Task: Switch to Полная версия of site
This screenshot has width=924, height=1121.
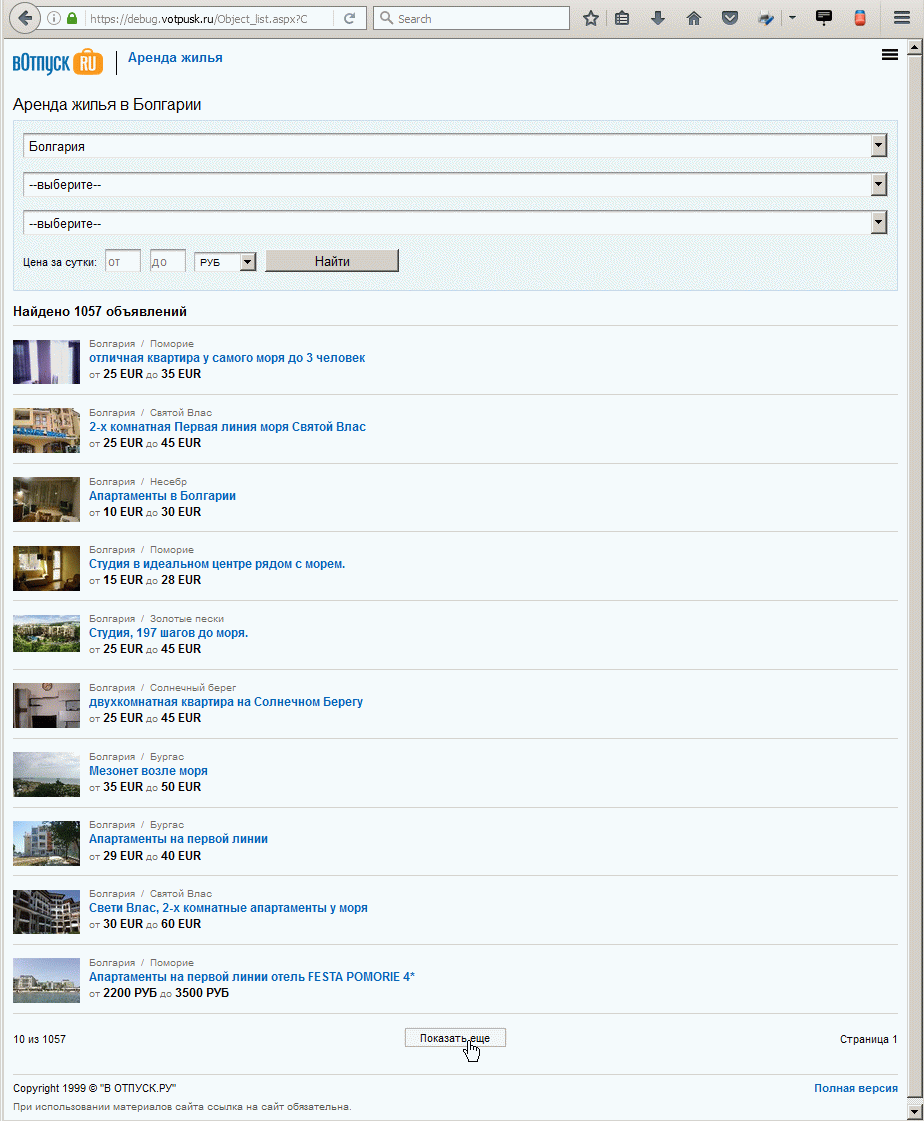Action: (855, 1088)
